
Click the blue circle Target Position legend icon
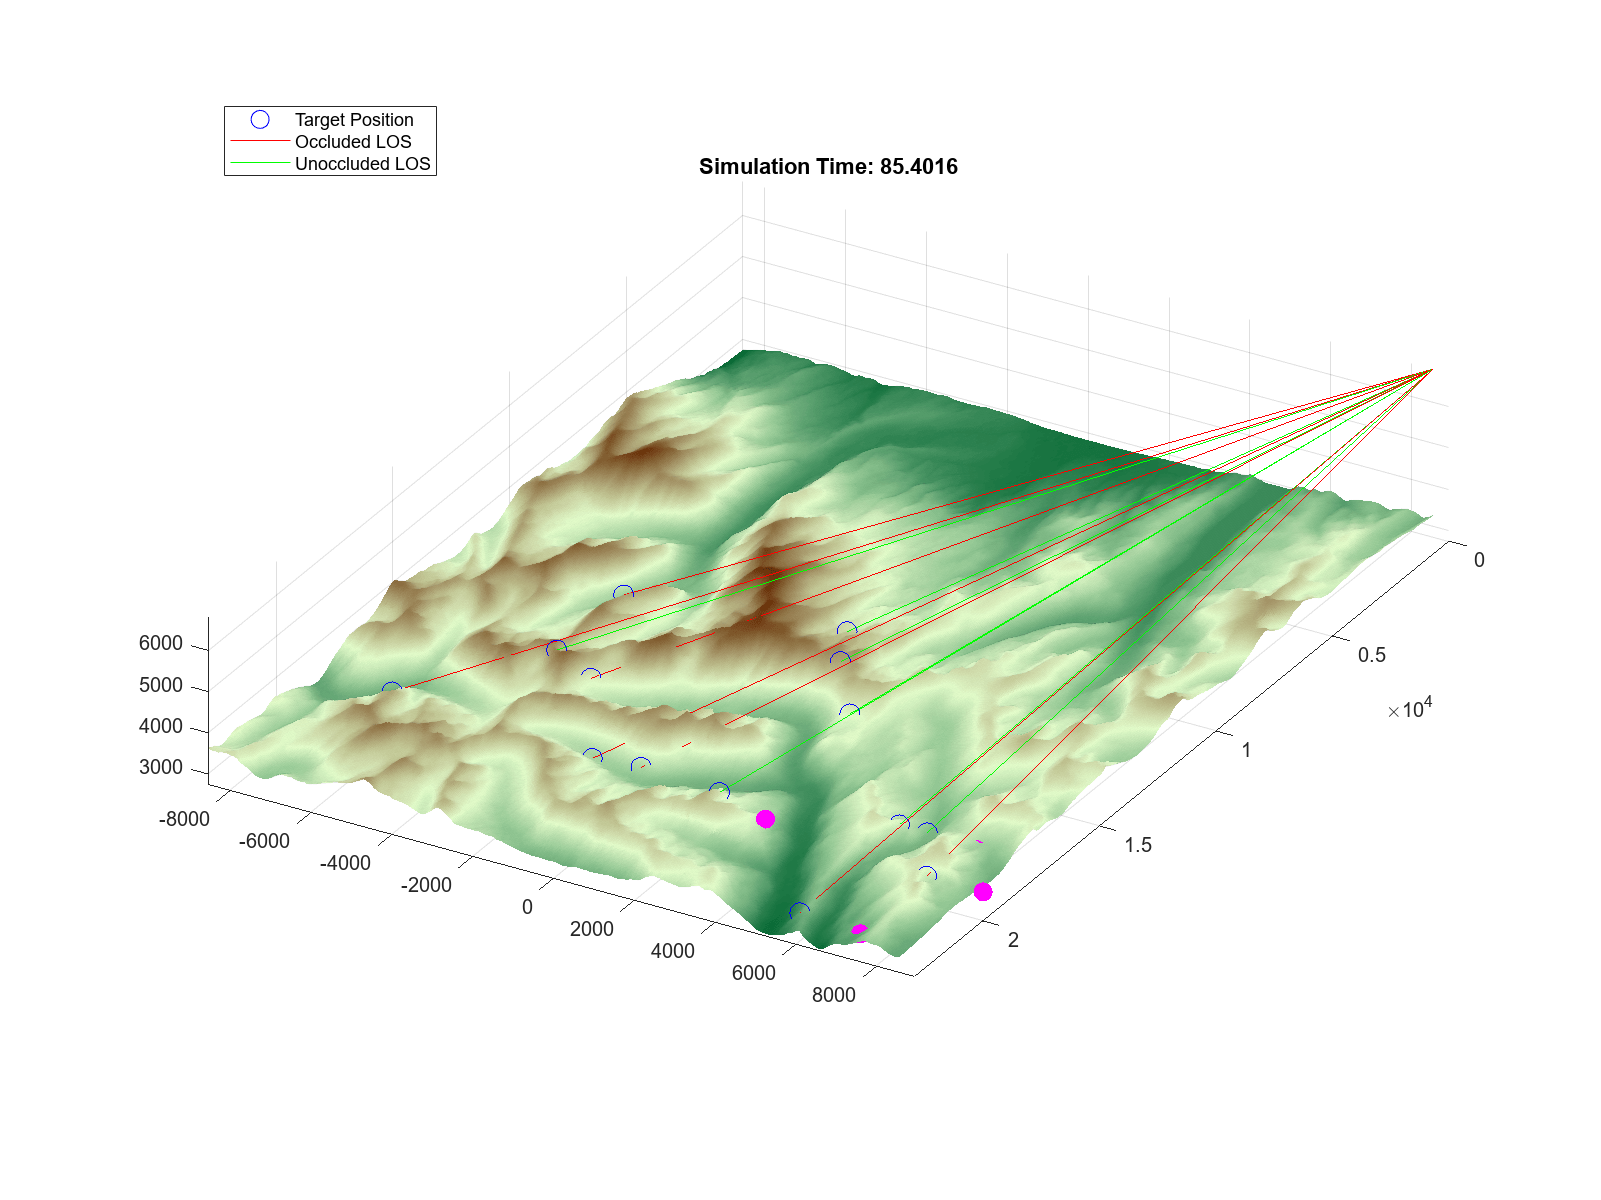pos(260,120)
